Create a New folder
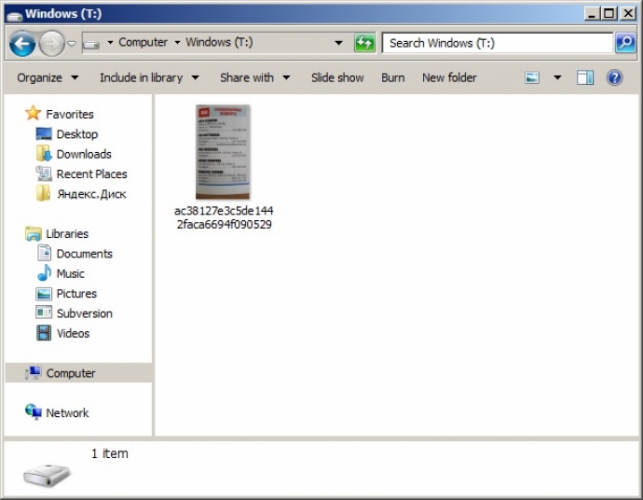643x500 pixels. (449, 78)
